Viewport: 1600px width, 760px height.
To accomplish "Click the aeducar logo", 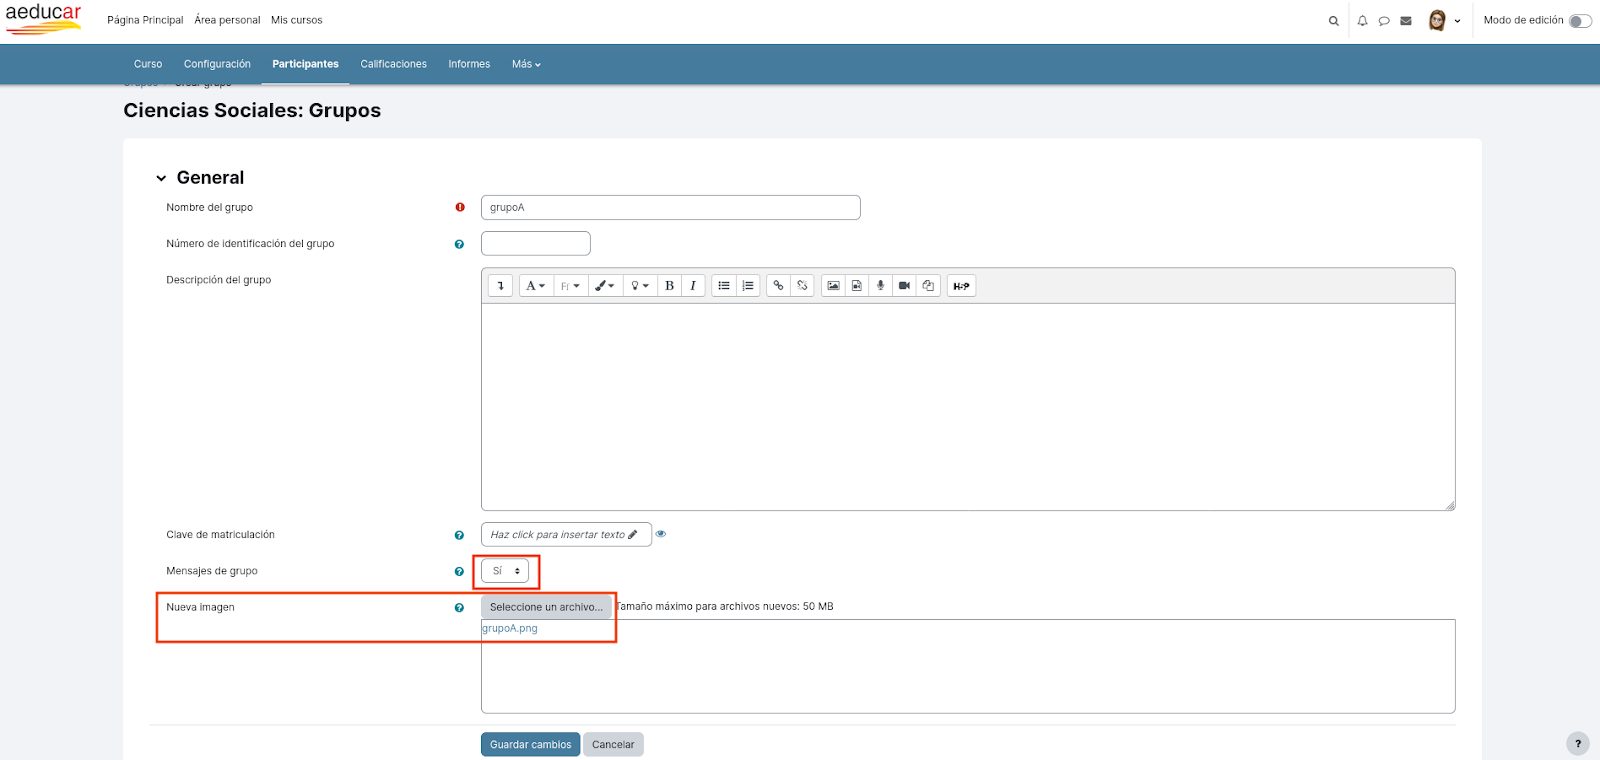I will 43,19.
